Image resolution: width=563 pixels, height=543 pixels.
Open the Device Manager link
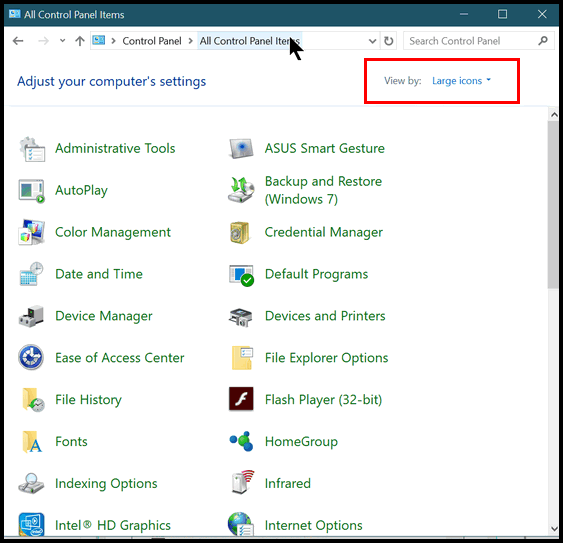coord(104,316)
